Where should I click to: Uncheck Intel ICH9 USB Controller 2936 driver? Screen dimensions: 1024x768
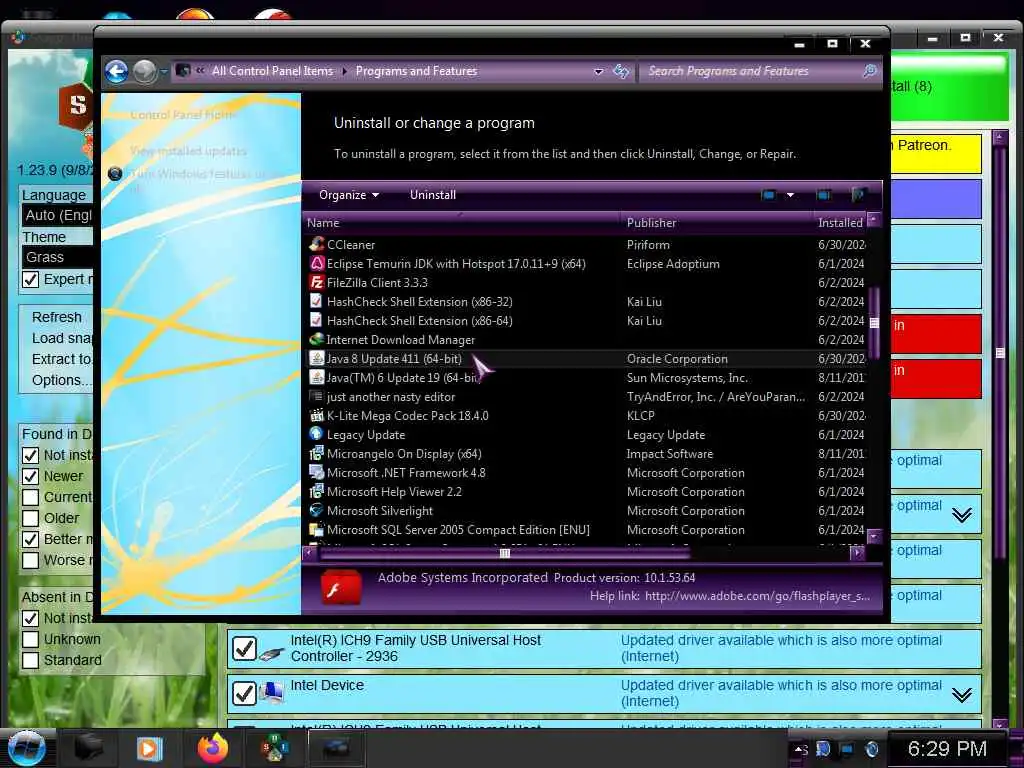(x=244, y=648)
